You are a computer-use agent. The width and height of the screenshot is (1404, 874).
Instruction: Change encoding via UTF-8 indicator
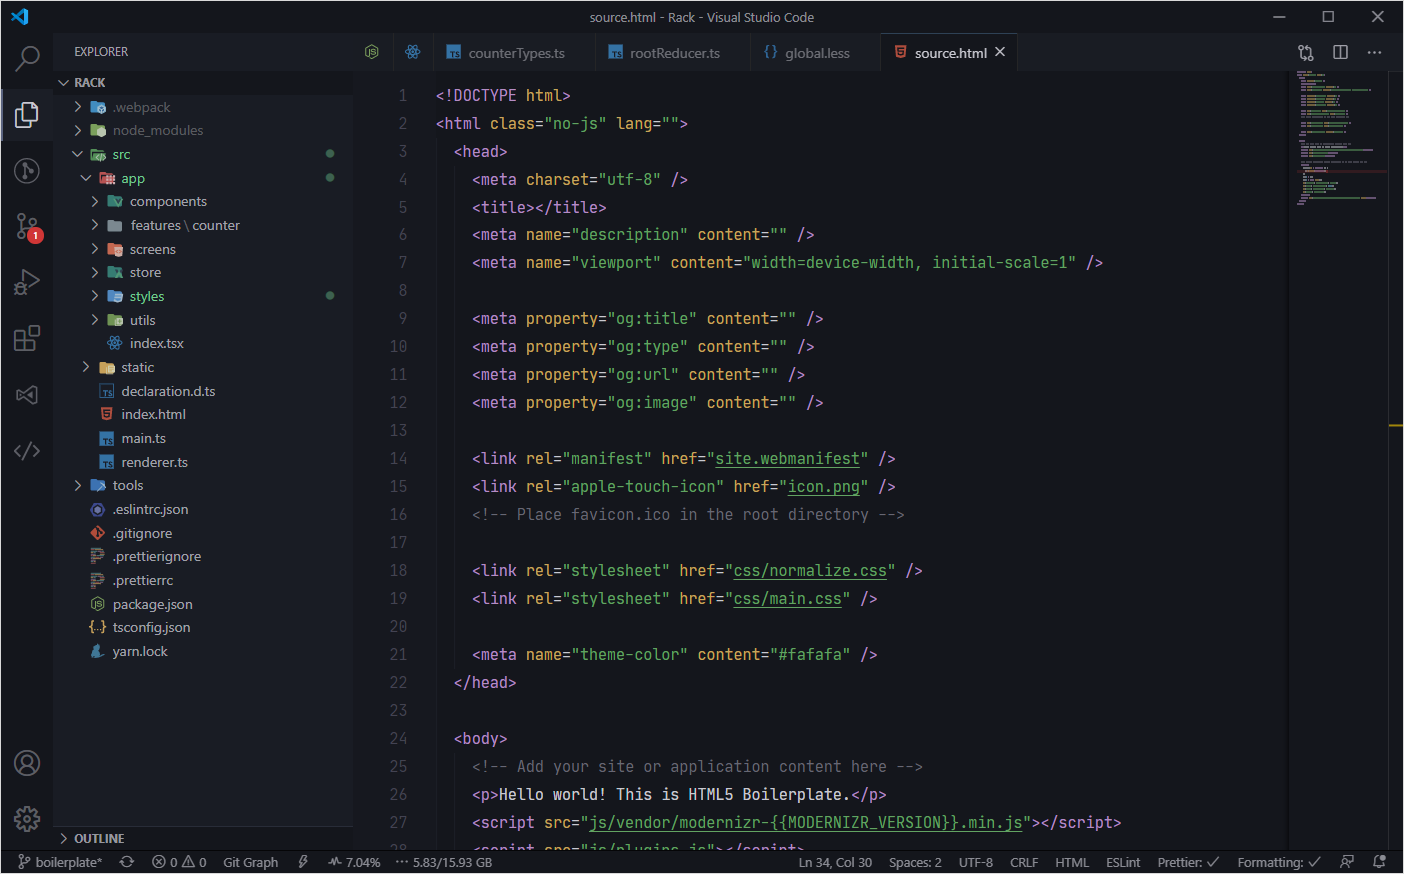coord(976,862)
